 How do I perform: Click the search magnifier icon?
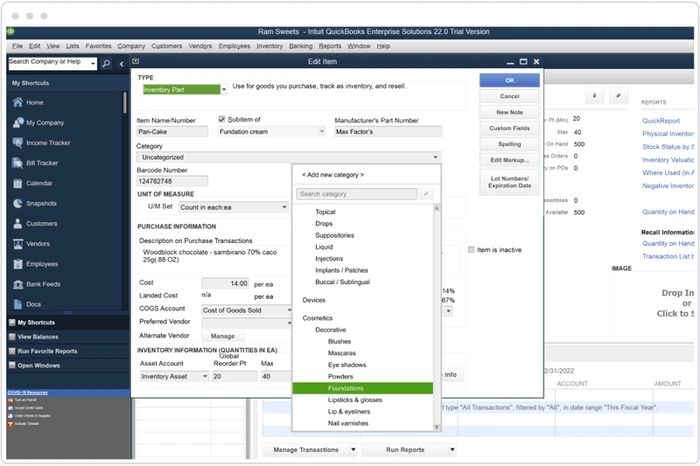click(x=105, y=64)
